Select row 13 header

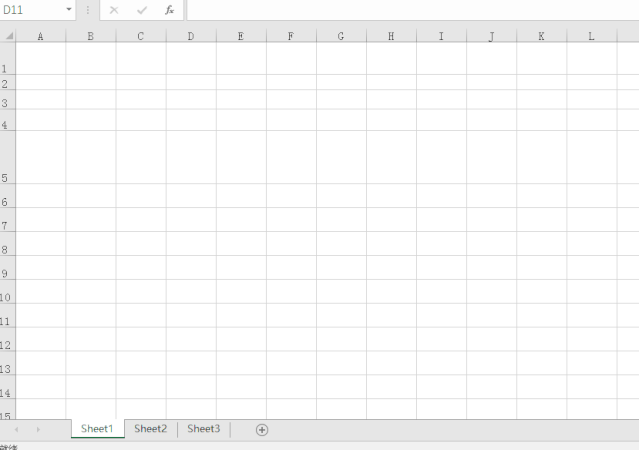tap(8, 364)
